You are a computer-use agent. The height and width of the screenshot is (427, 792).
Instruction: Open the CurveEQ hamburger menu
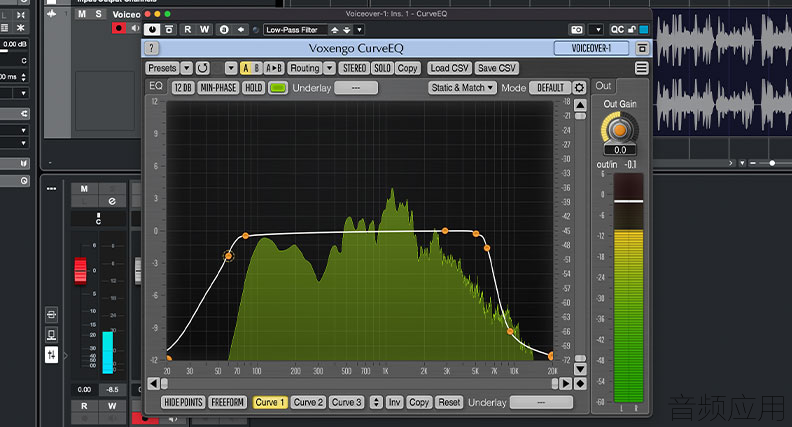coord(641,68)
